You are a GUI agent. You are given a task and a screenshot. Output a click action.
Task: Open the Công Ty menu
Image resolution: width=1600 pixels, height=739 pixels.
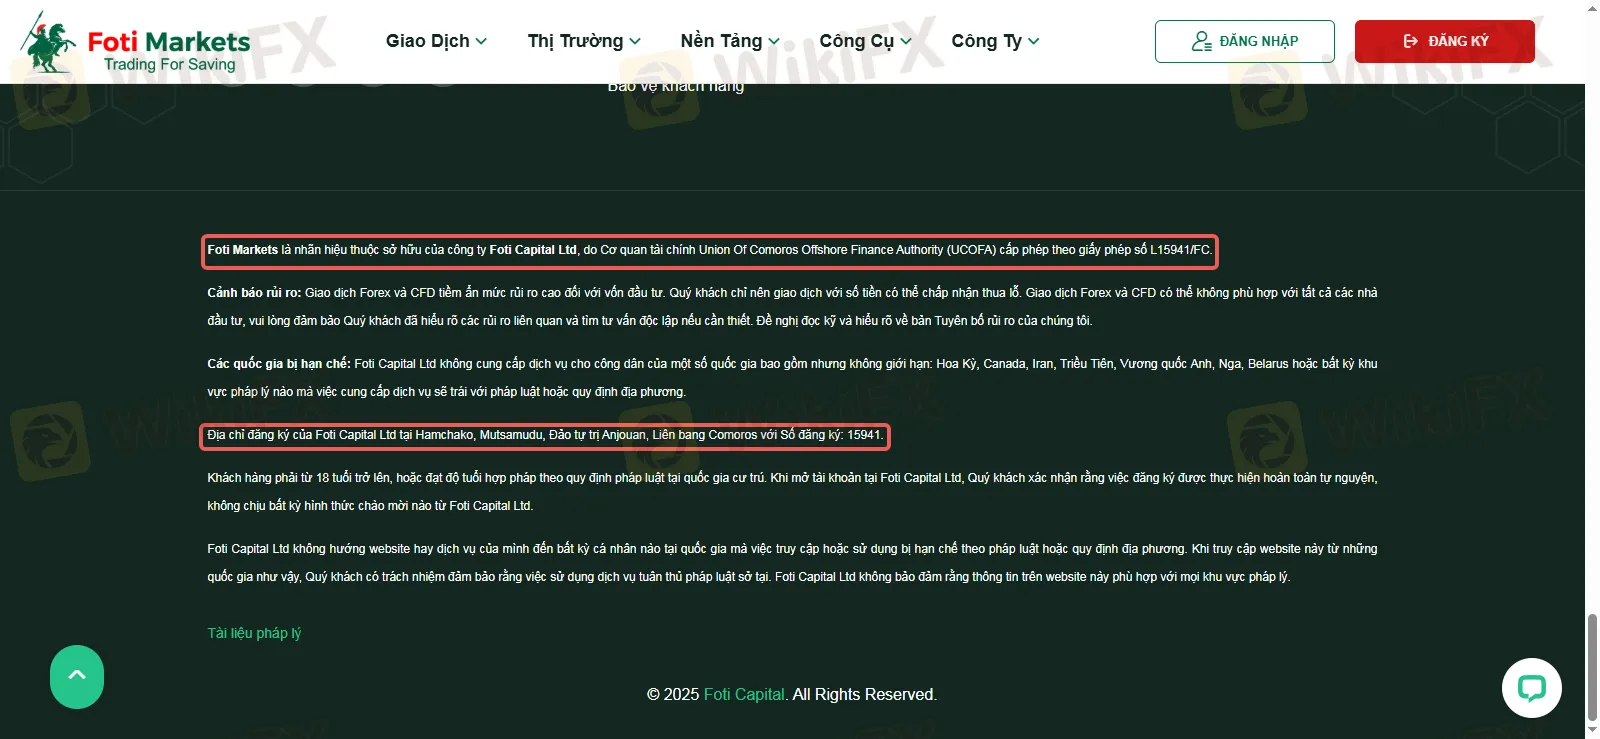coord(995,41)
